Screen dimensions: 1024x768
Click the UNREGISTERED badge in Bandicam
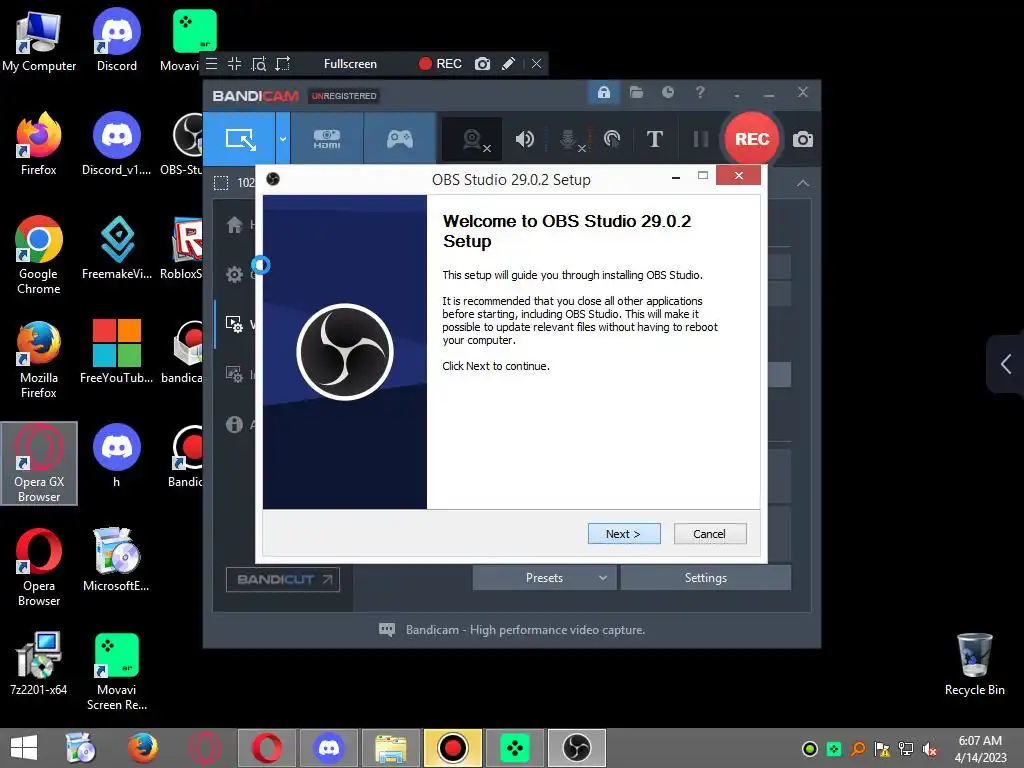tap(344, 96)
